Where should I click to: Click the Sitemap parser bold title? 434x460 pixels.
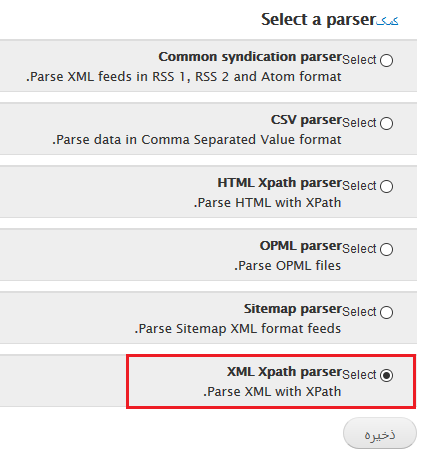pyautogui.click(x=293, y=309)
